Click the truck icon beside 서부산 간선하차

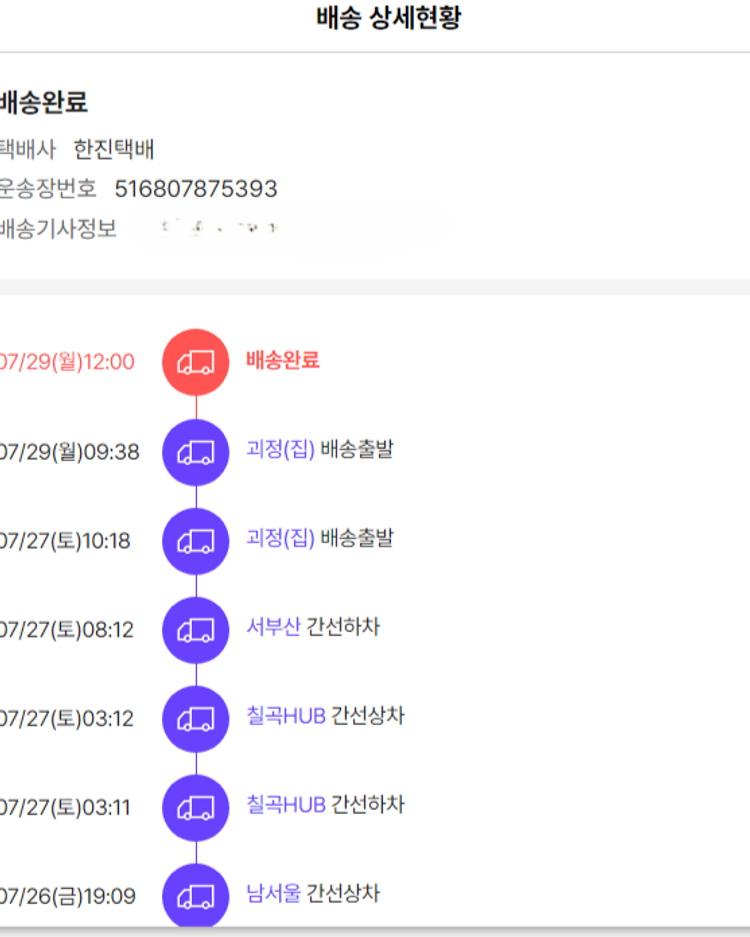click(196, 630)
